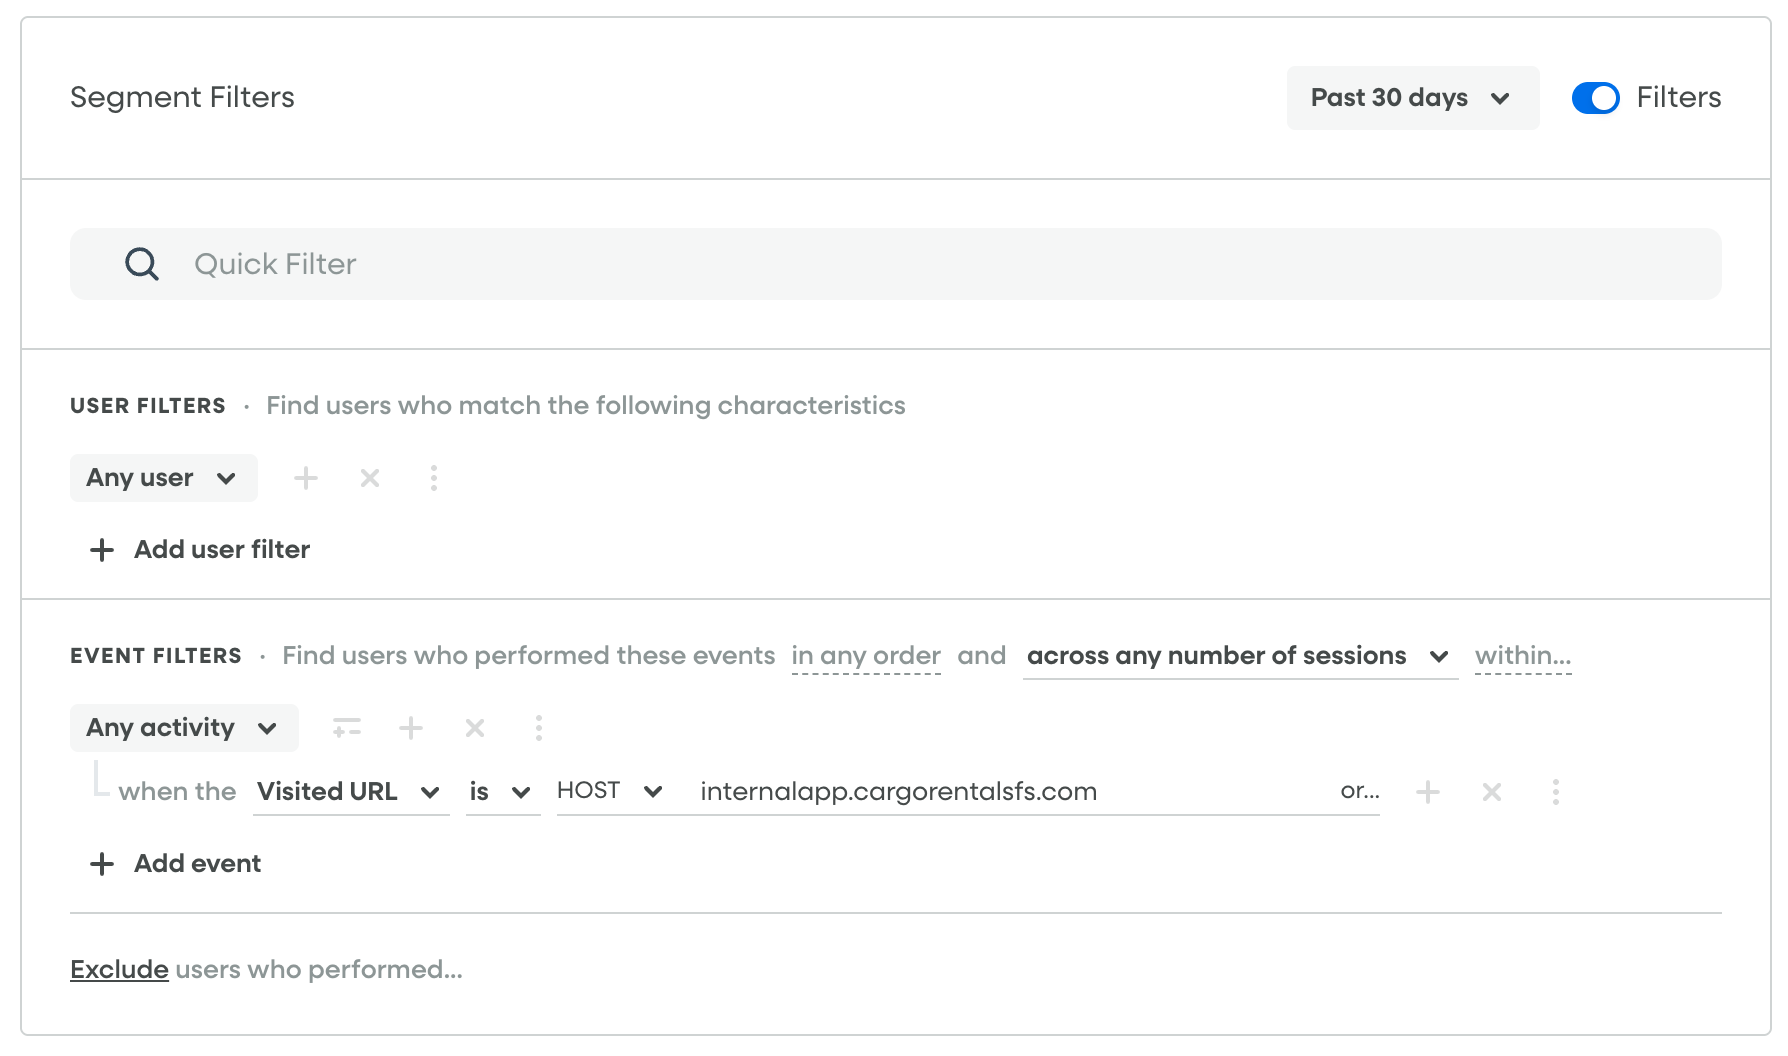This screenshot has height=1056, width=1788.
Task: Expand the Any activity dropdown
Action: tap(183, 728)
